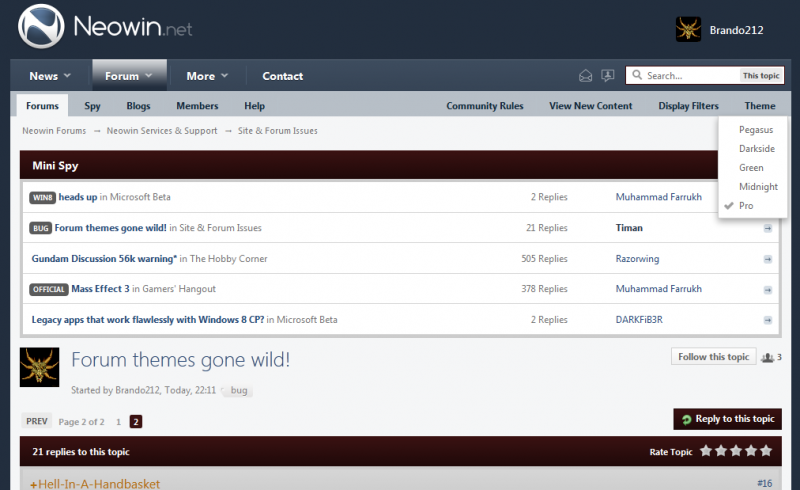Screen dimensions: 800x490
Task: Click View New Content
Action: click(x=590, y=106)
